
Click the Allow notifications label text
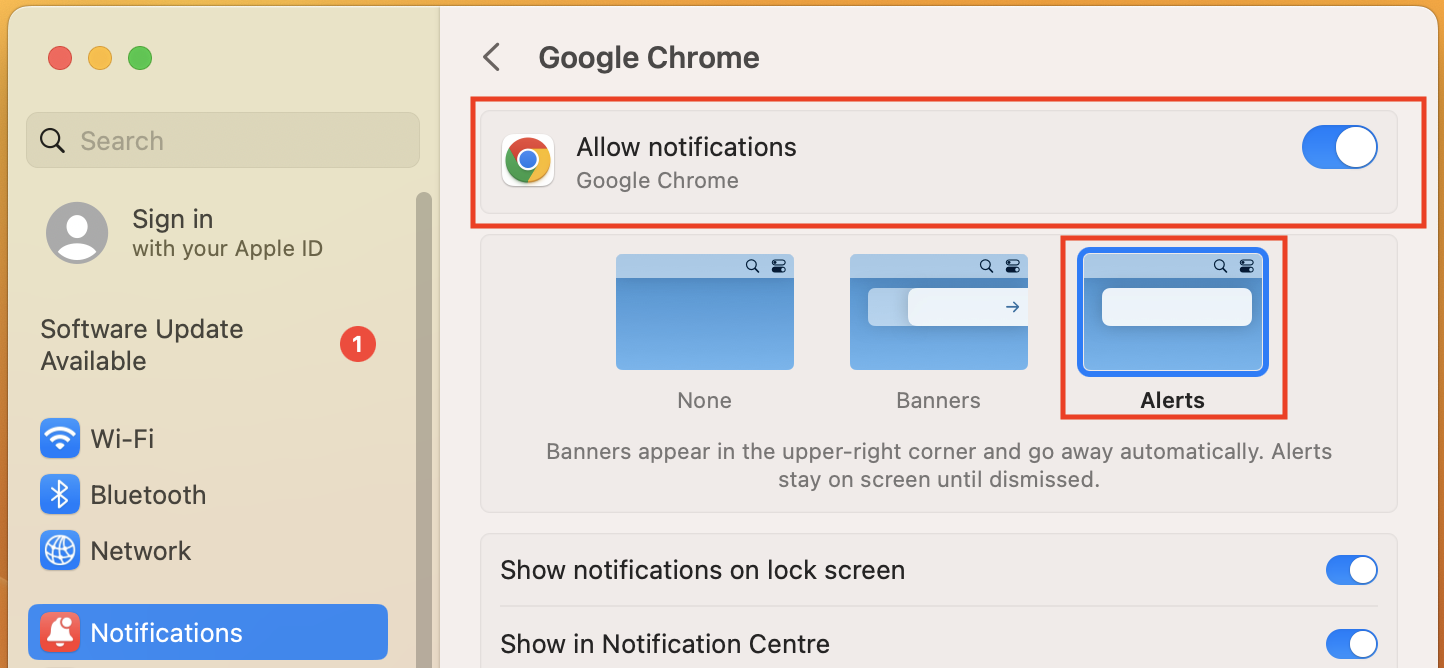coord(687,147)
